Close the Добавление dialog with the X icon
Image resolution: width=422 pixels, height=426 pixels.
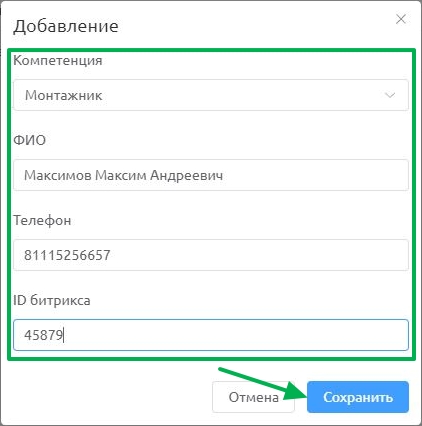[401, 19]
